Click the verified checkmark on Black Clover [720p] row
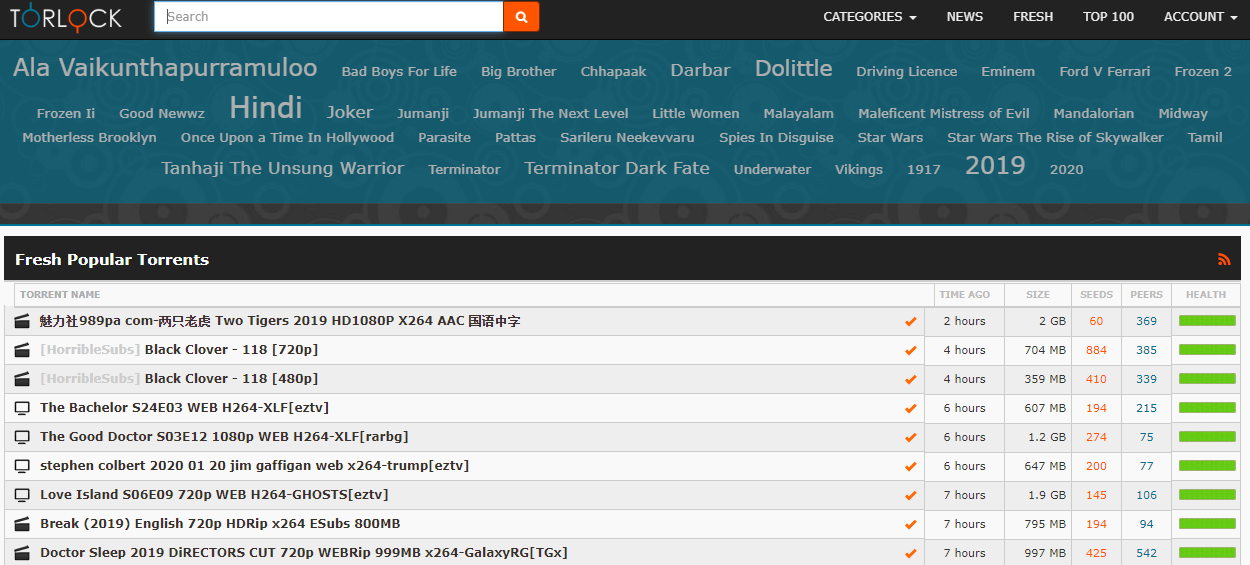 910,351
